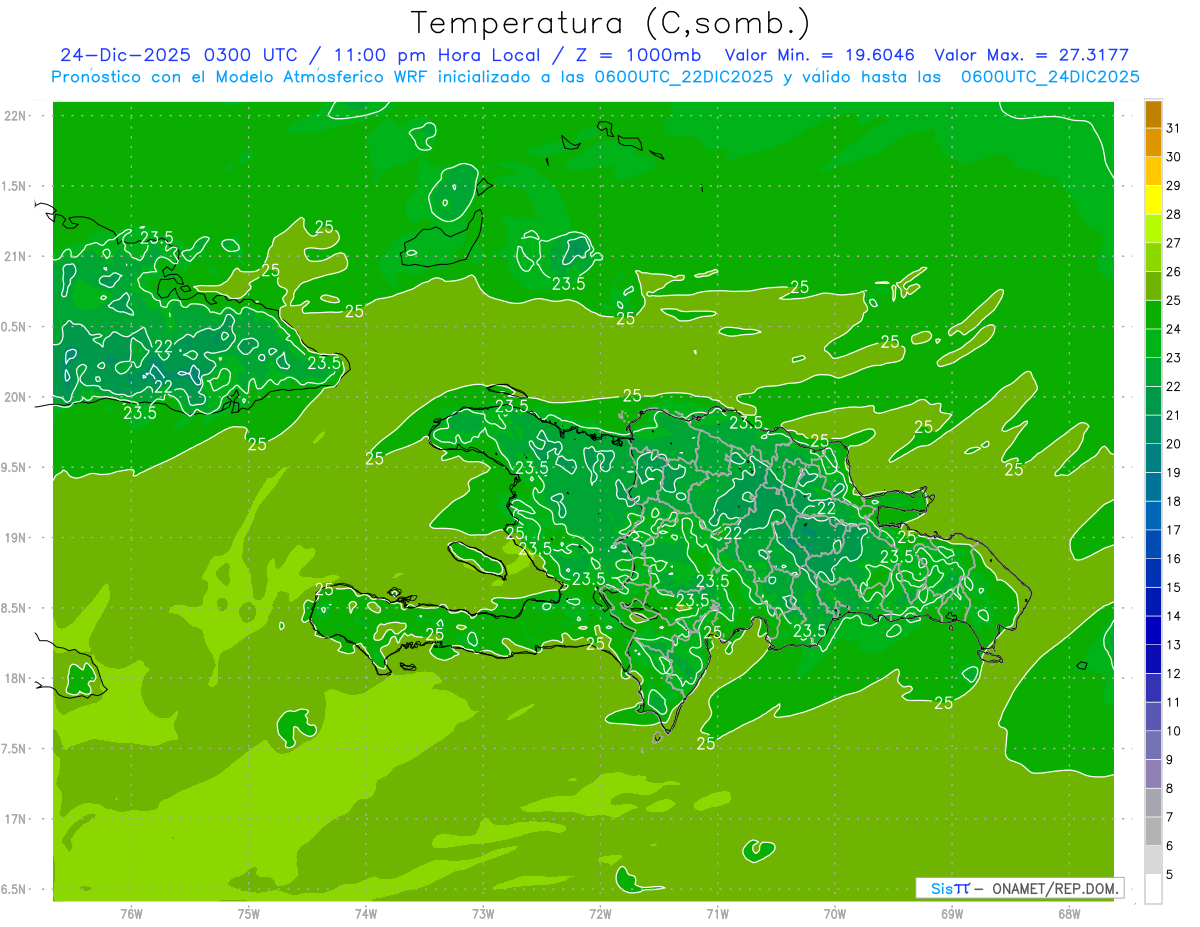
Task: Click the "76W" longitude axis label
Action: pos(131,913)
